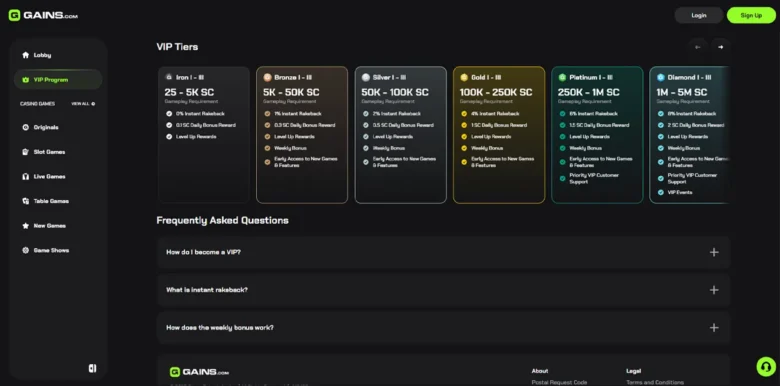Select the Iron I - III tier card
Screen dimensions: 780x386
click(203, 135)
